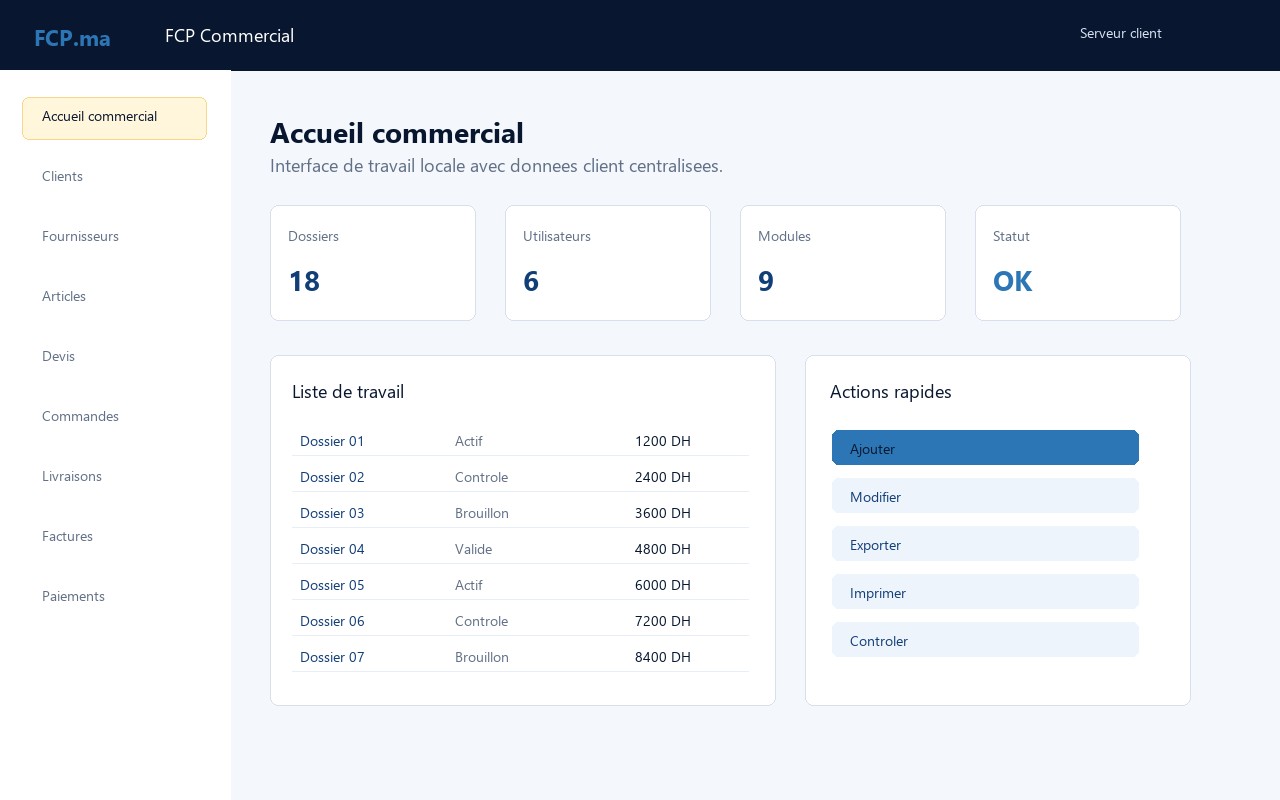Click the Ajouter quick action button
The height and width of the screenshot is (800, 1280).
click(x=985, y=448)
